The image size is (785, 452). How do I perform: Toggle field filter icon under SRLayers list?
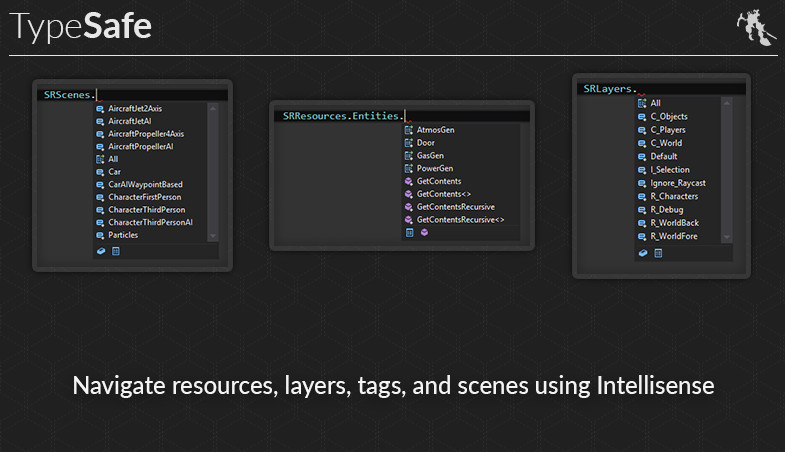[x=643, y=253]
